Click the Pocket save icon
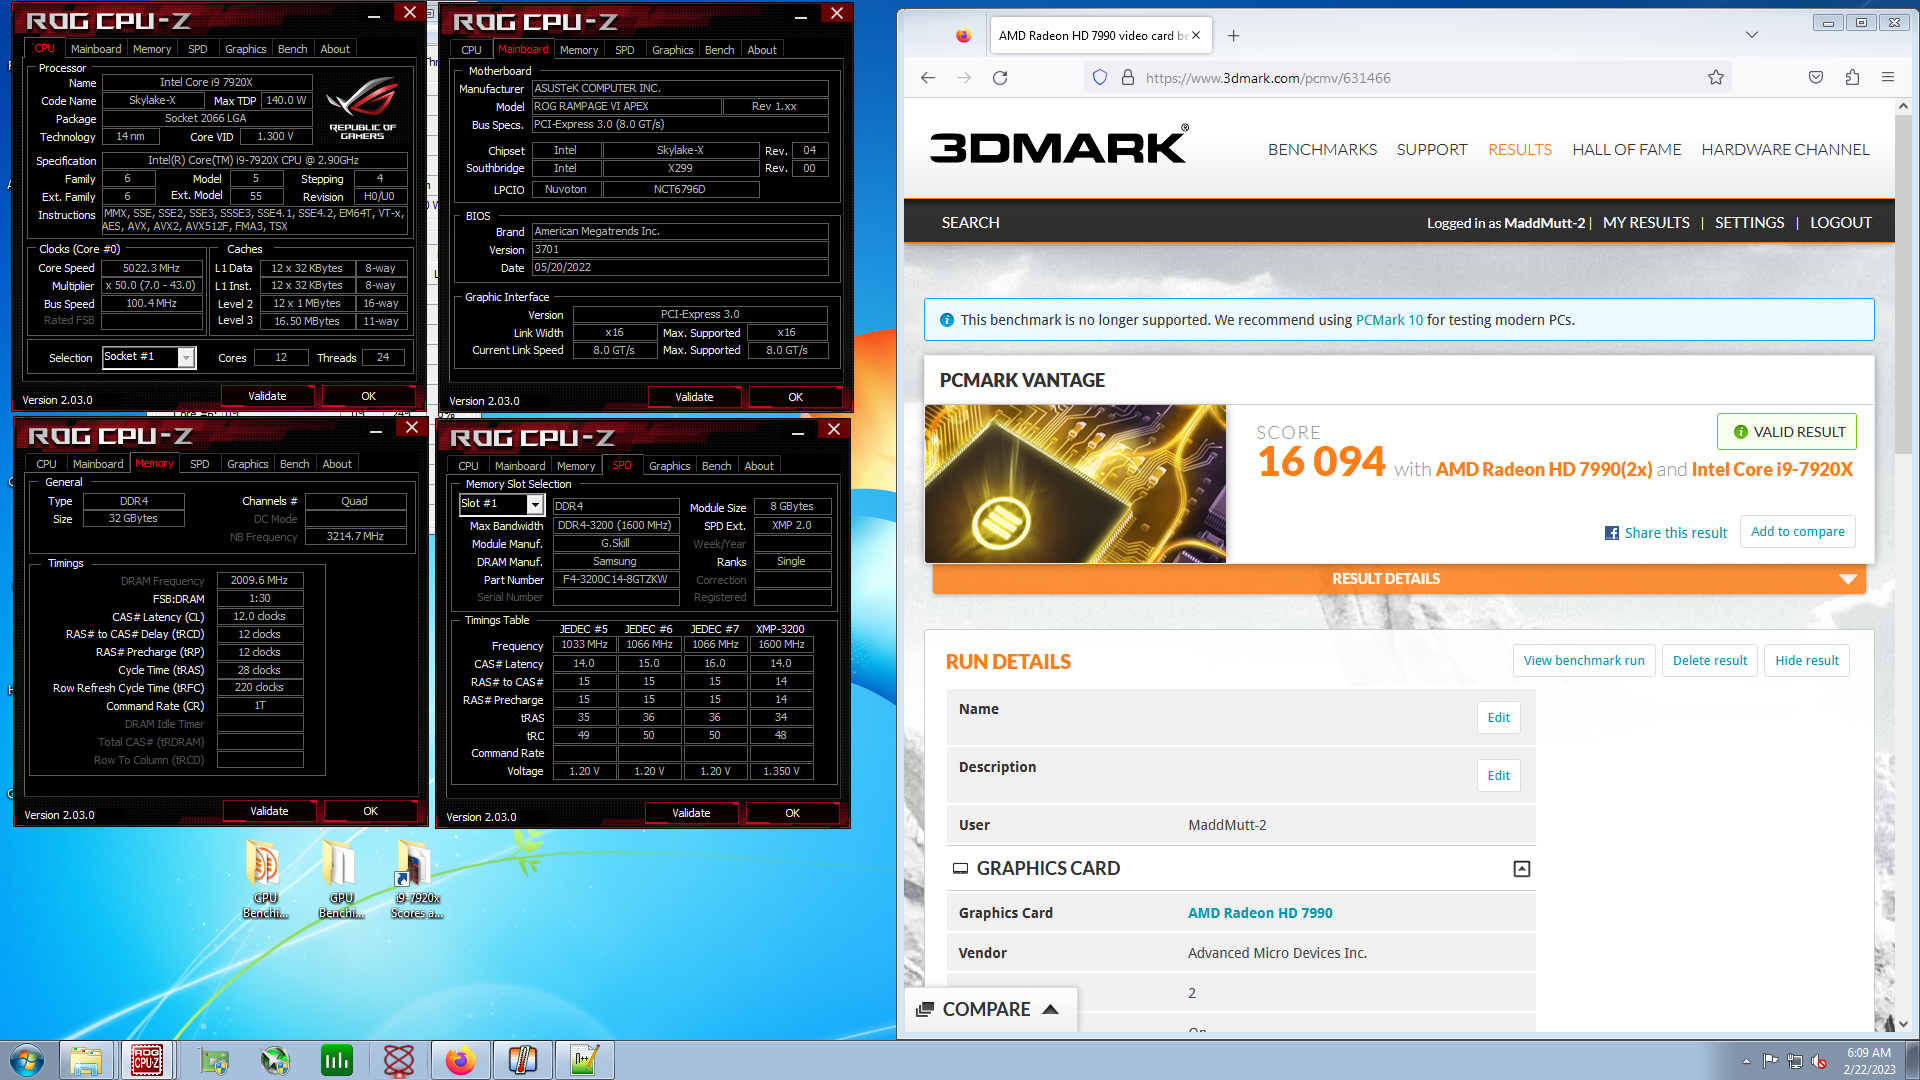This screenshot has width=1920, height=1080. tap(1816, 78)
